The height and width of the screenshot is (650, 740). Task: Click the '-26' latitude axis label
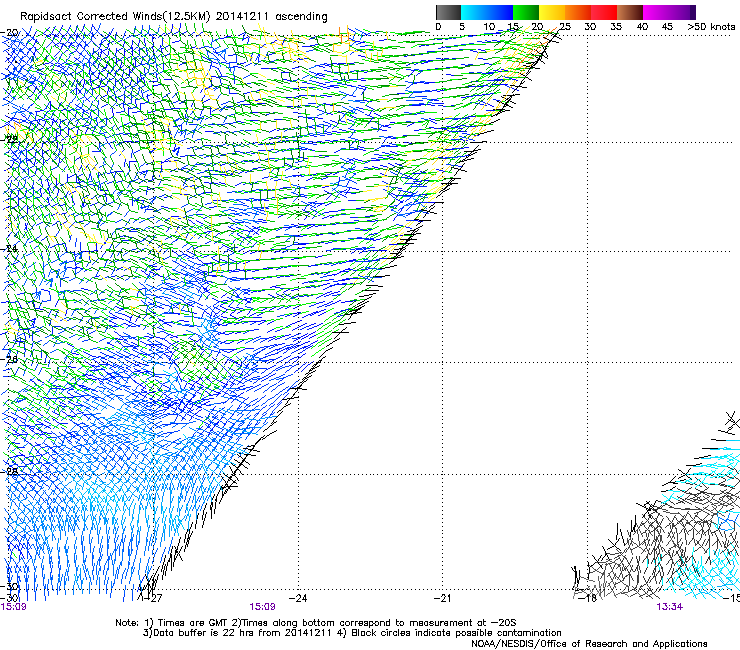pyautogui.click(x=10, y=360)
